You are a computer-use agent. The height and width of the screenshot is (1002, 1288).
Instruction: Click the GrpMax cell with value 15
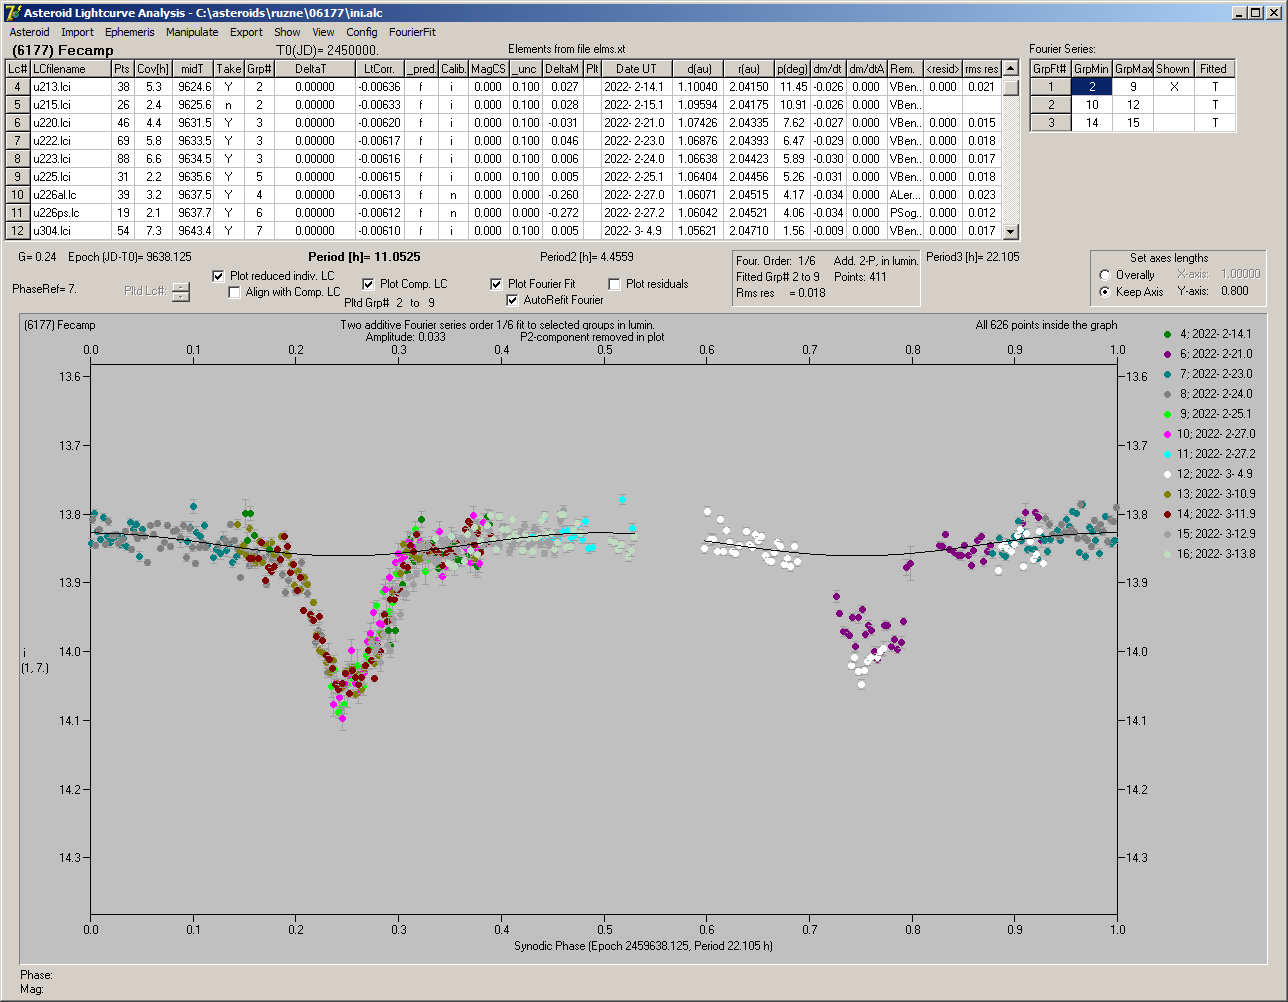click(x=1133, y=123)
